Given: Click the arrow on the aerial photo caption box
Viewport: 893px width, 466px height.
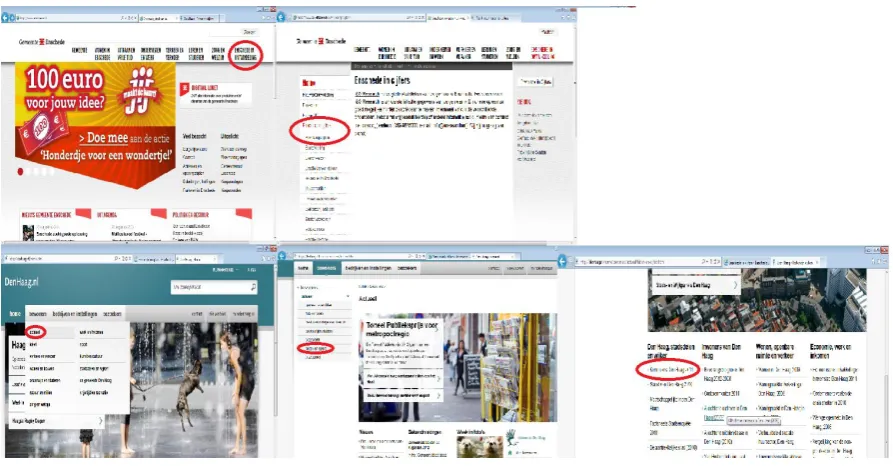Looking at the screenshot, I should coord(735,284).
